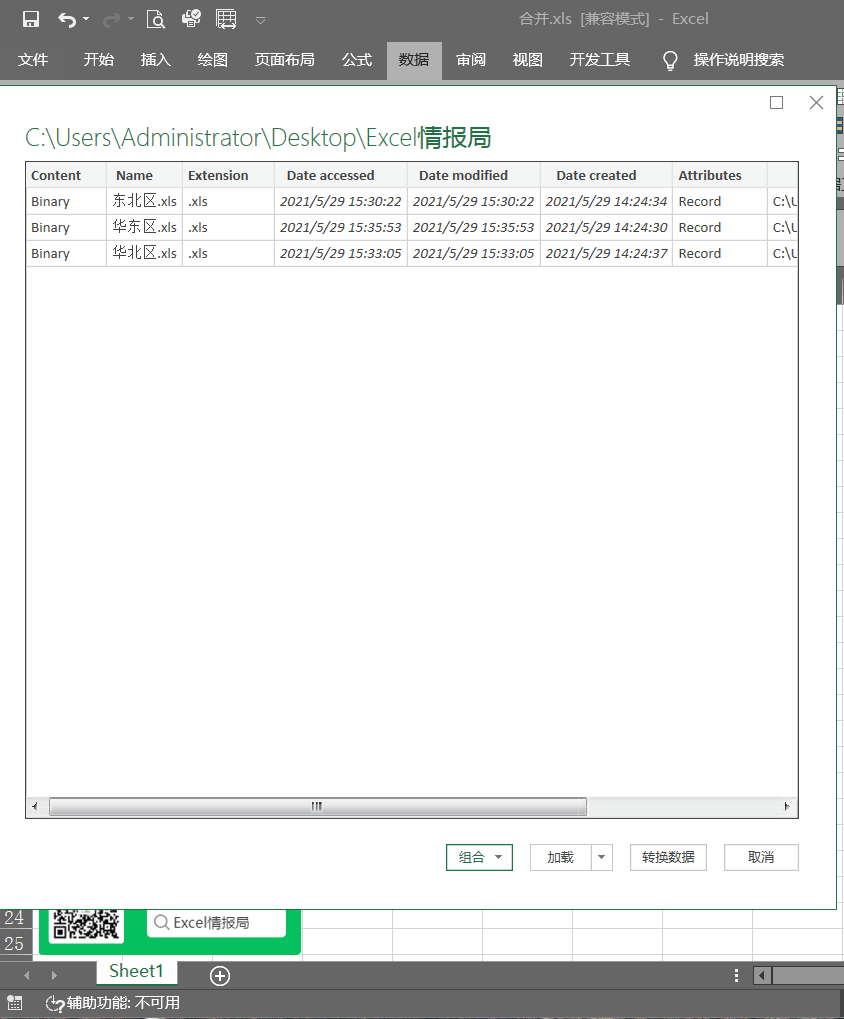
Task: Switch to the 开发工具 ribbon tab
Action: tap(600, 60)
